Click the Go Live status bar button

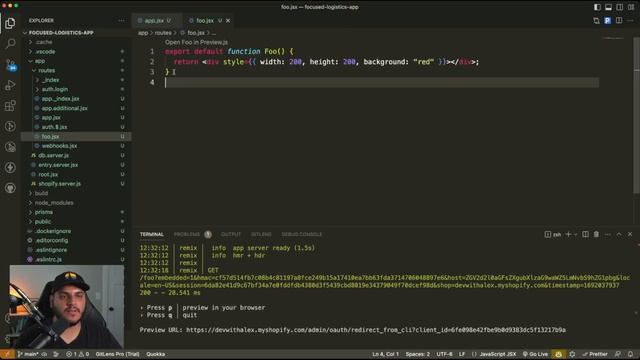tap(535, 354)
